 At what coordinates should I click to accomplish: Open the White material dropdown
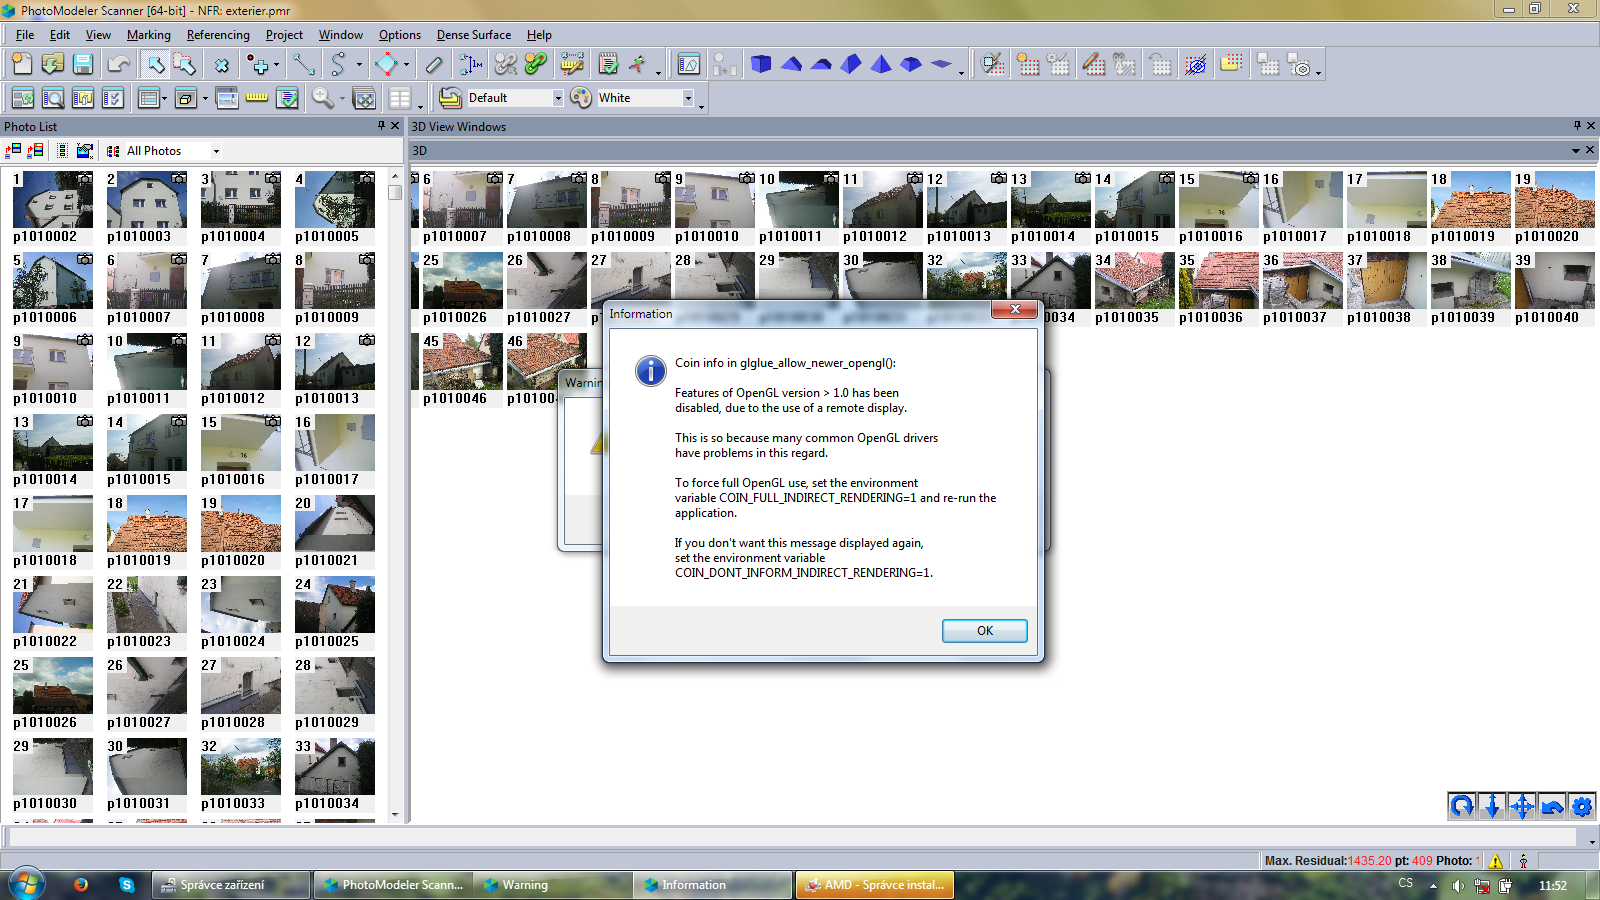(688, 98)
